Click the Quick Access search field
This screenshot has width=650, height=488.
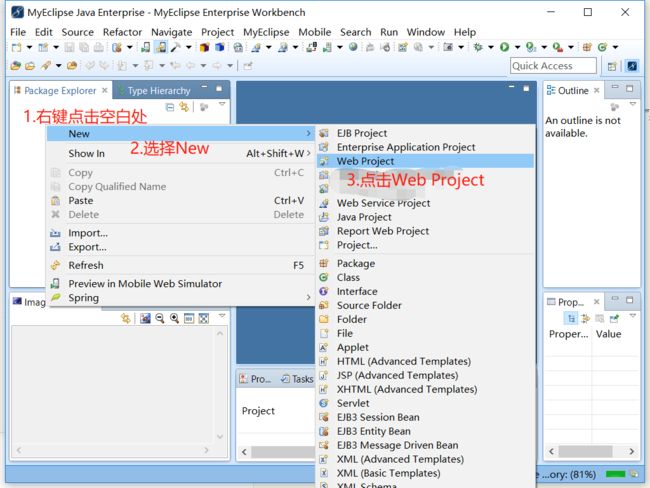[x=553, y=66]
